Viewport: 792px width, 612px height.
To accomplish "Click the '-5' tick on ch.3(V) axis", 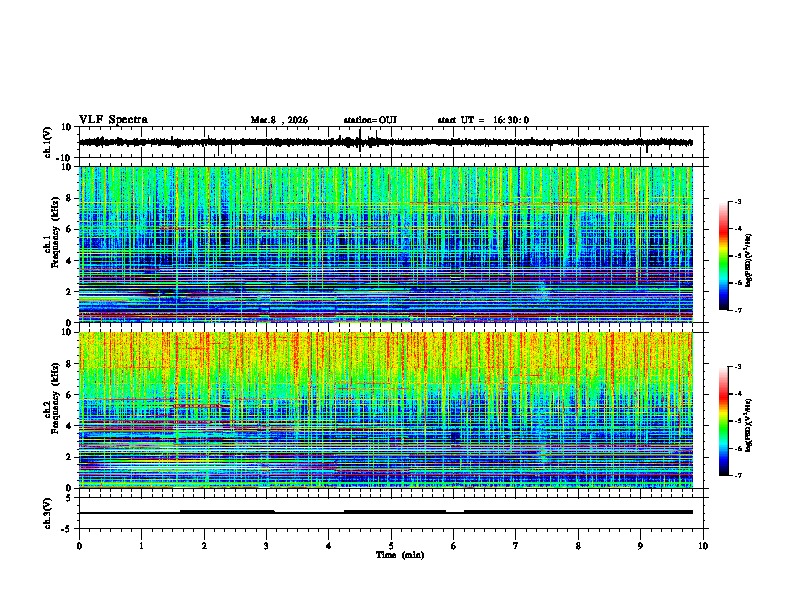I will [x=68, y=529].
